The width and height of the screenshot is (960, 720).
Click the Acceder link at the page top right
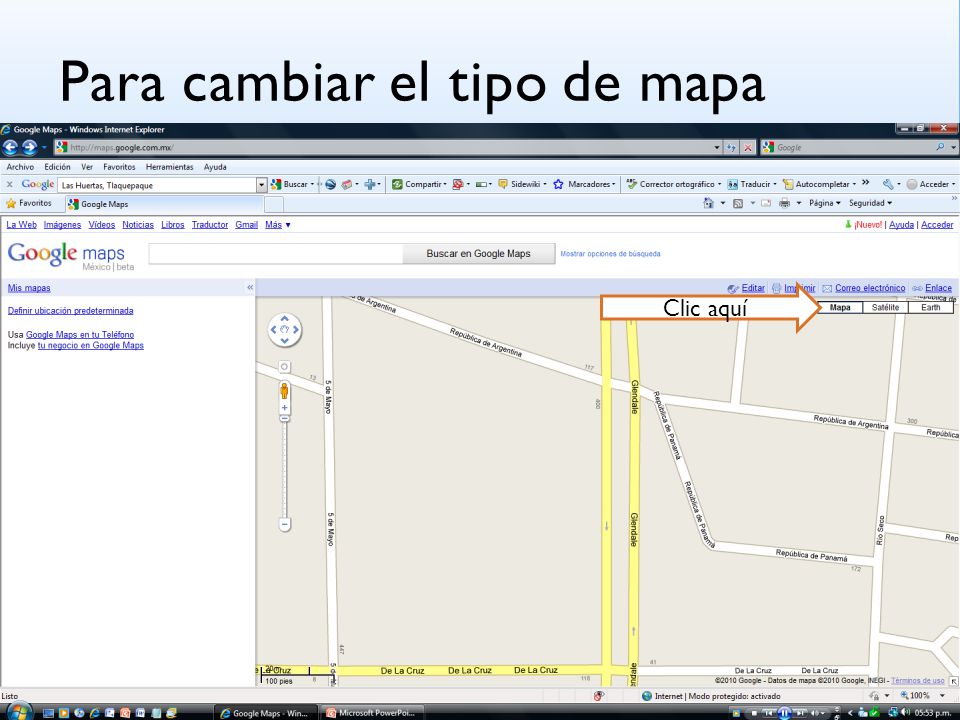[937, 225]
